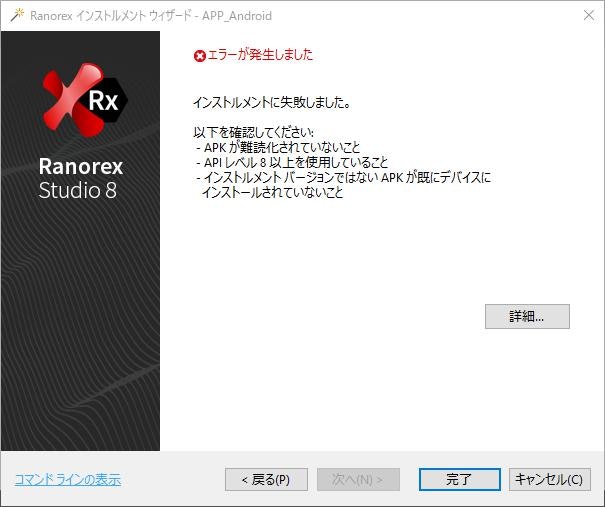Click the Ranorex Rx logo
Viewport: 605px width, 507px height.
85,100
